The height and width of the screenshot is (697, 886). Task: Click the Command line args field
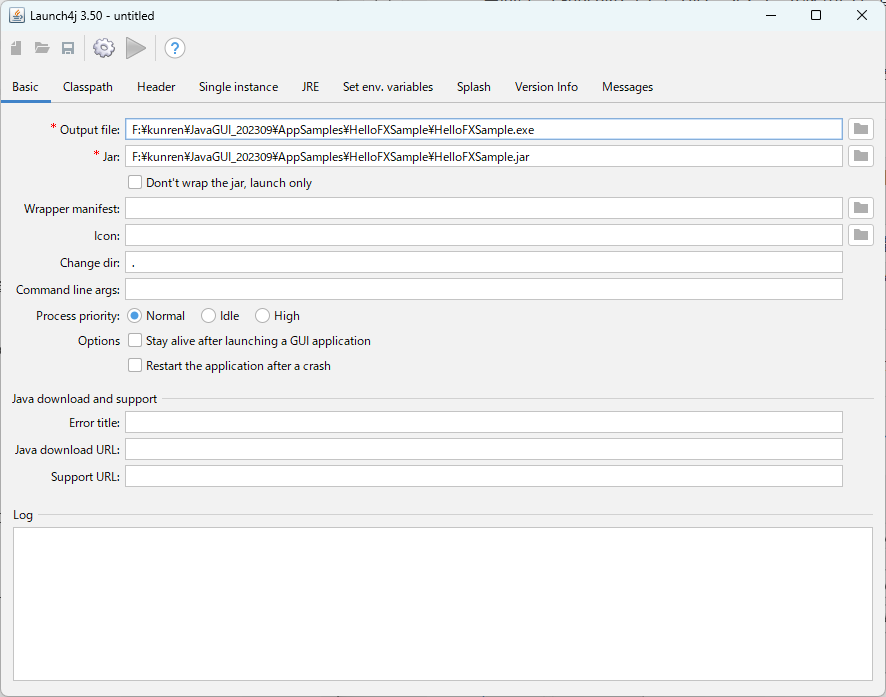[x=484, y=289]
